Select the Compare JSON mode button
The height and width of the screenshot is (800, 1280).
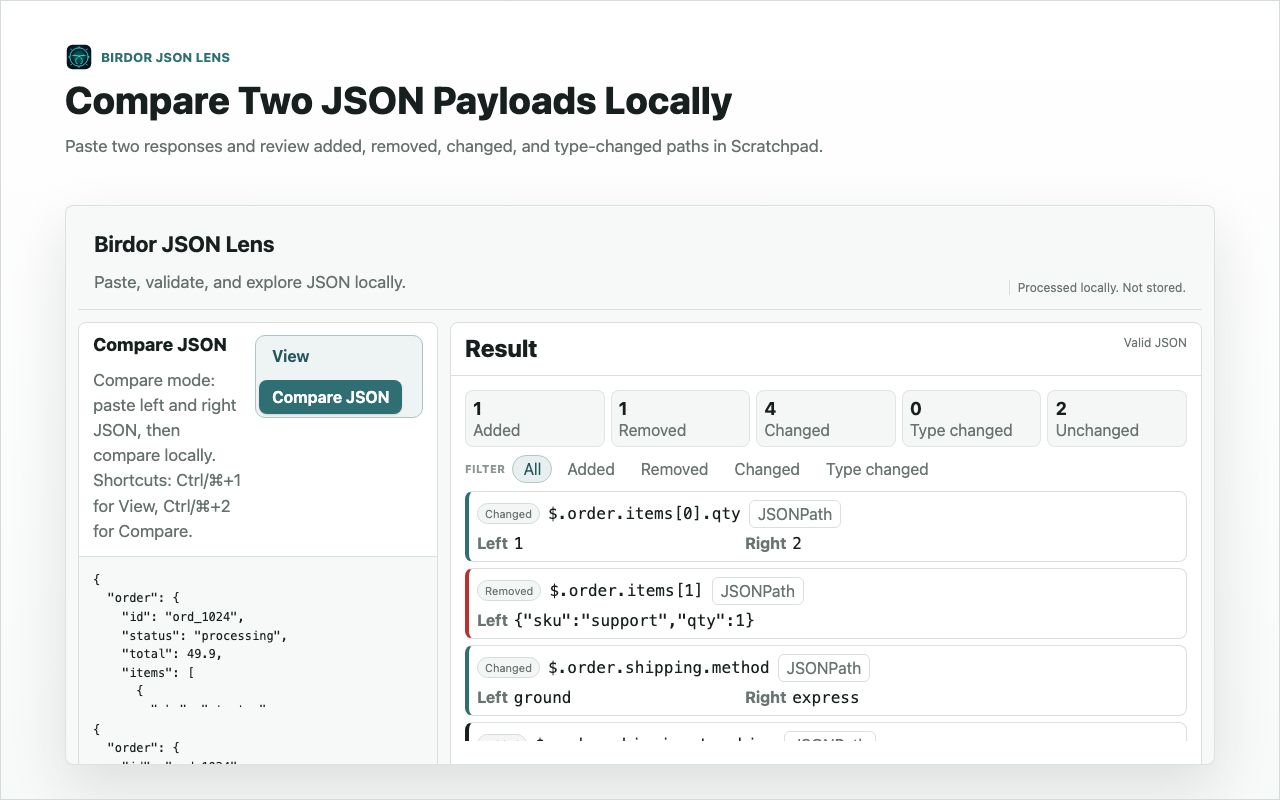coord(330,397)
